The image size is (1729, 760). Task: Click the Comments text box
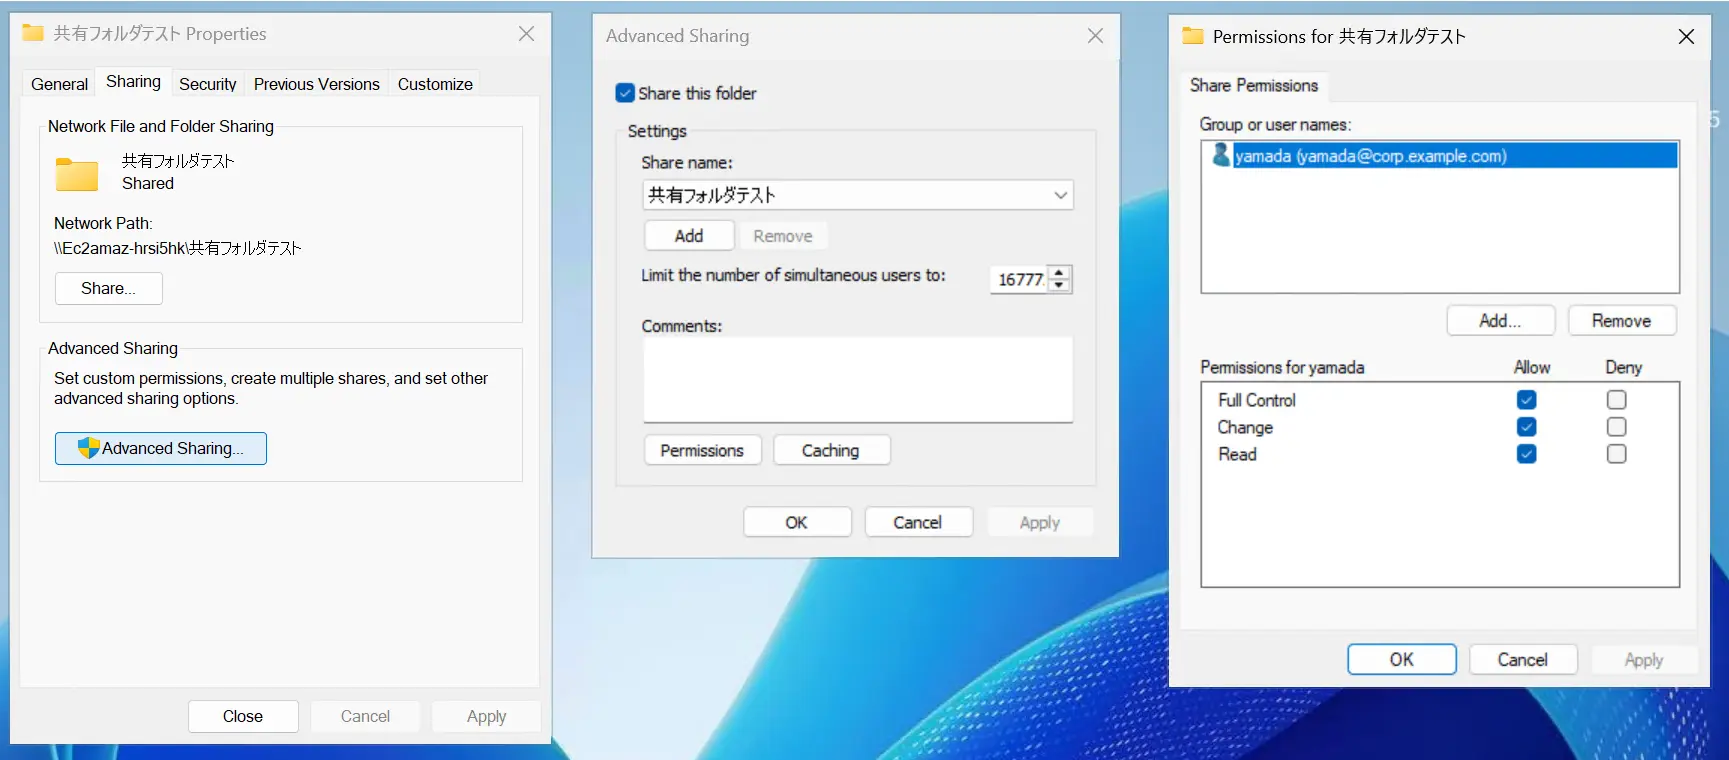(x=858, y=380)
